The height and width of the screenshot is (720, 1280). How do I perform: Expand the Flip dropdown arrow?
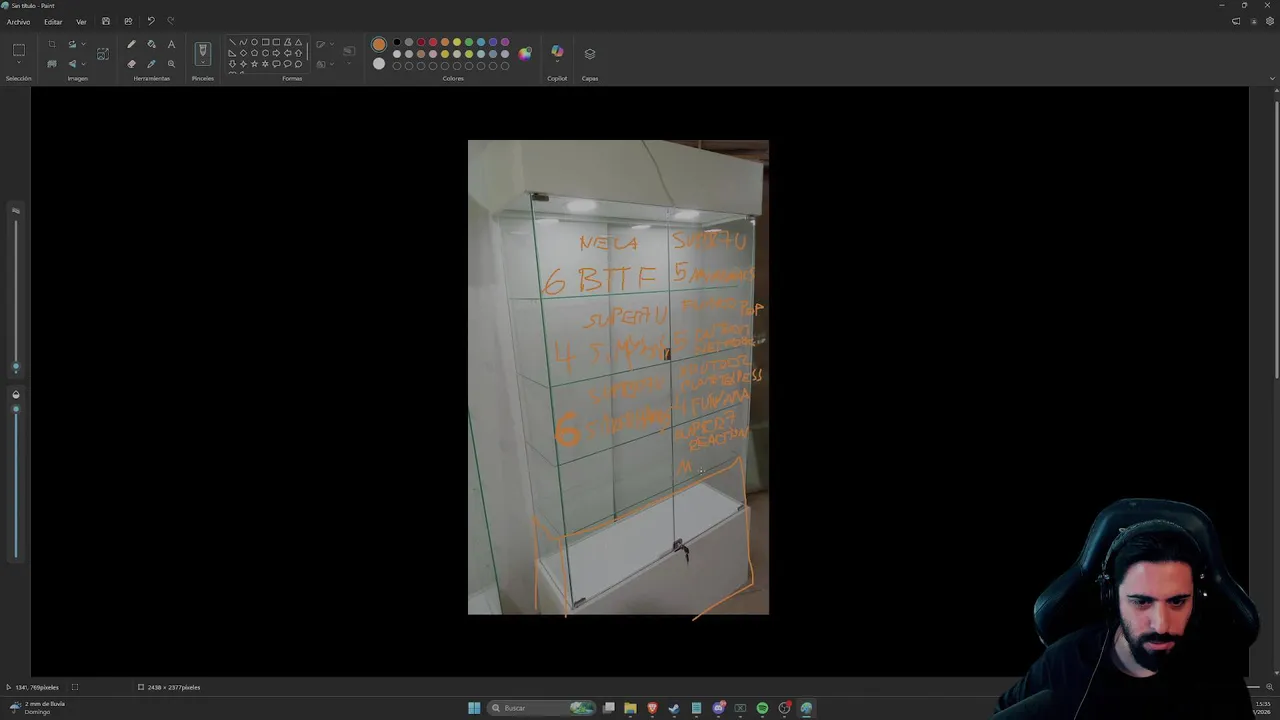83,64
